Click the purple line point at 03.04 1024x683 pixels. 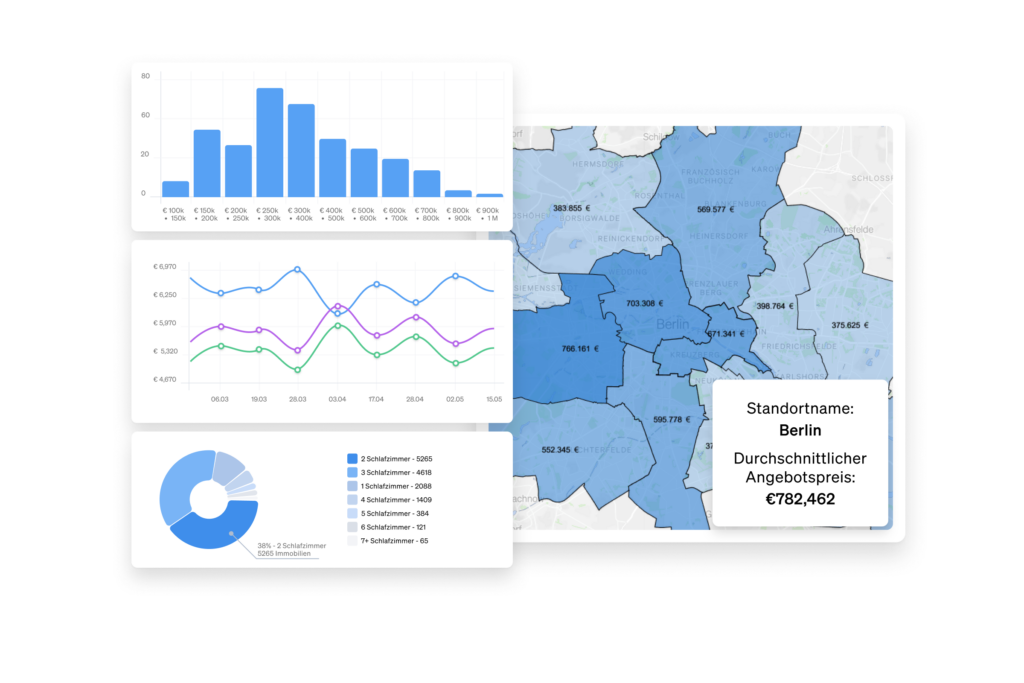click(x=337, y=305)
